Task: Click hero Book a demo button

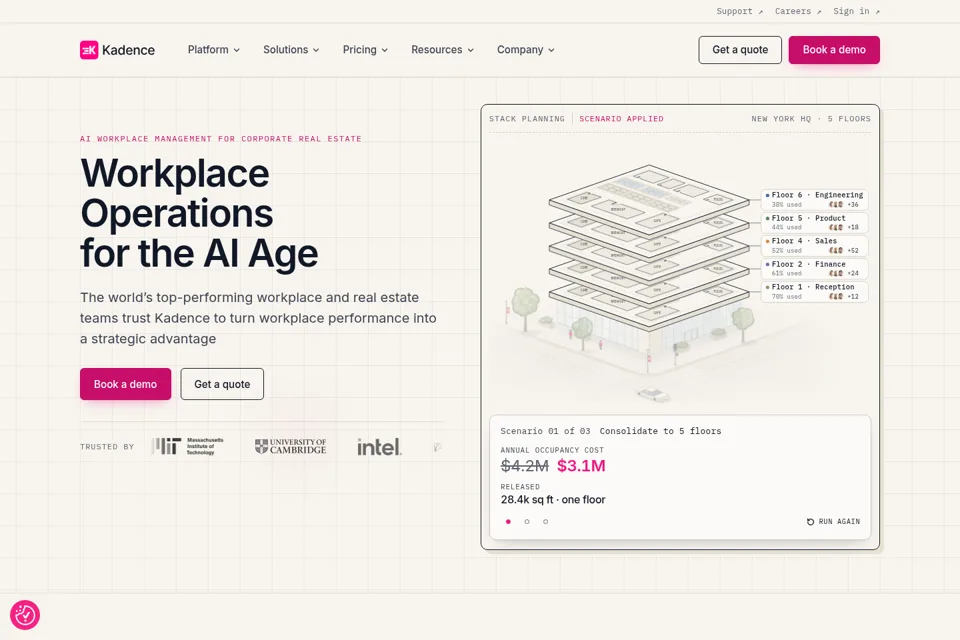Action: 126,384
